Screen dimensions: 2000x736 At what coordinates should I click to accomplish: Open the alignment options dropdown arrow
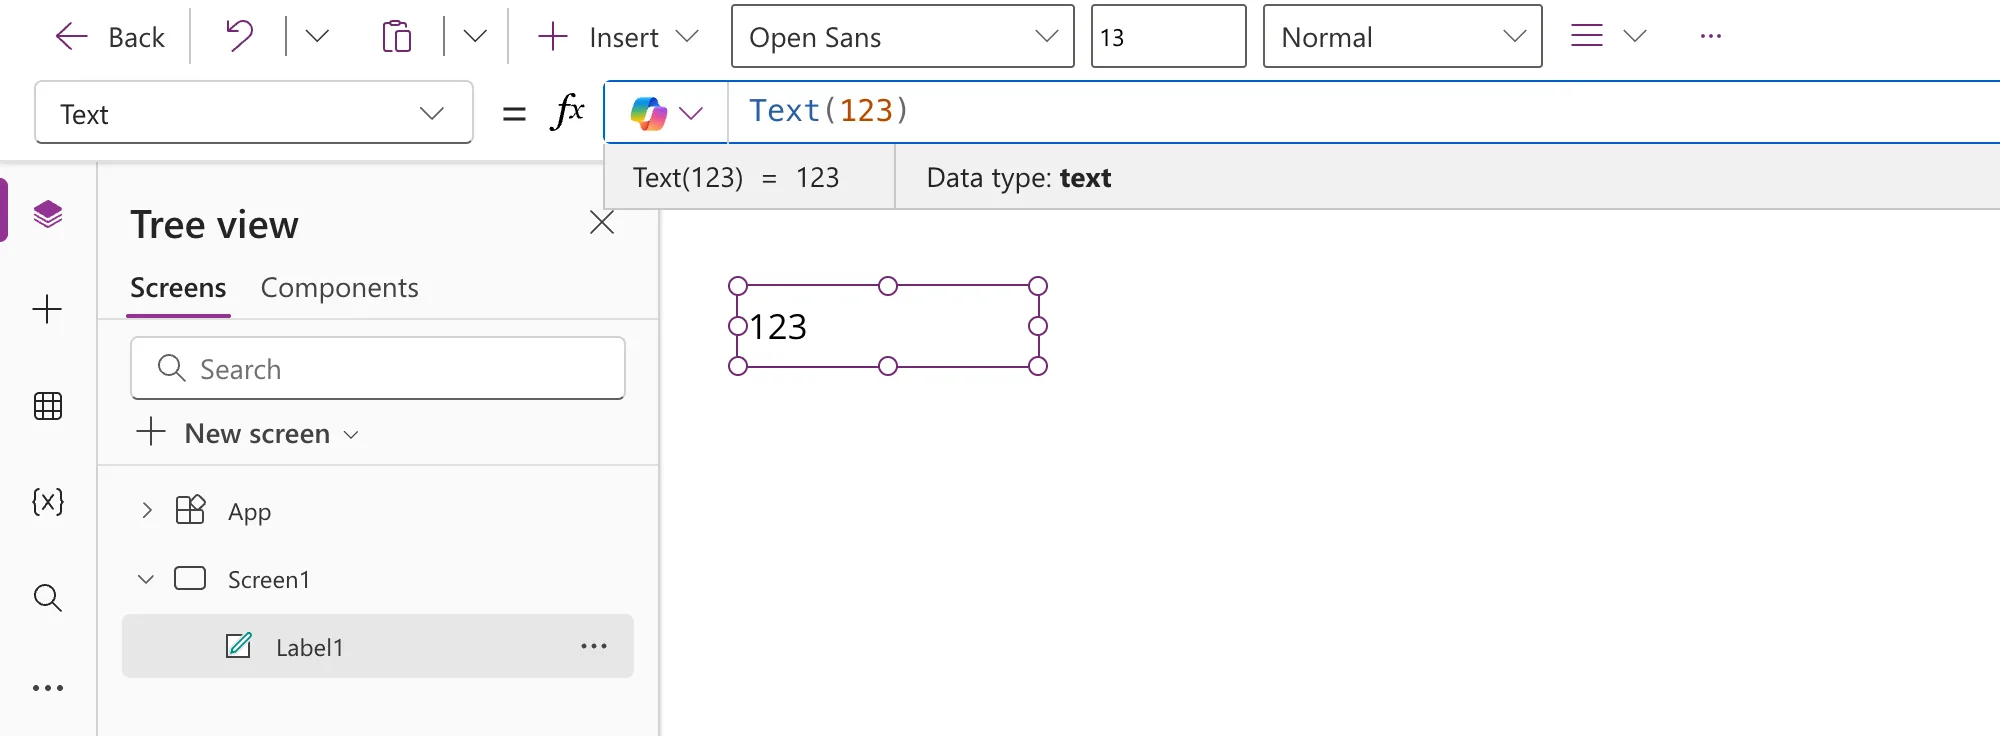1635,36
